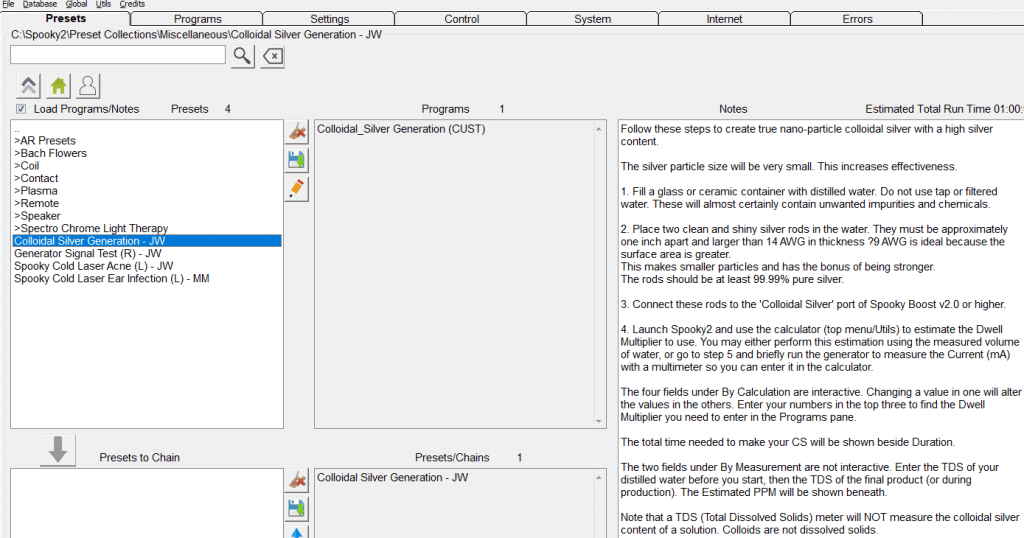Screen dimensions: 1024x538
Task: Open the user presets icon
Action: pos(88,86)
